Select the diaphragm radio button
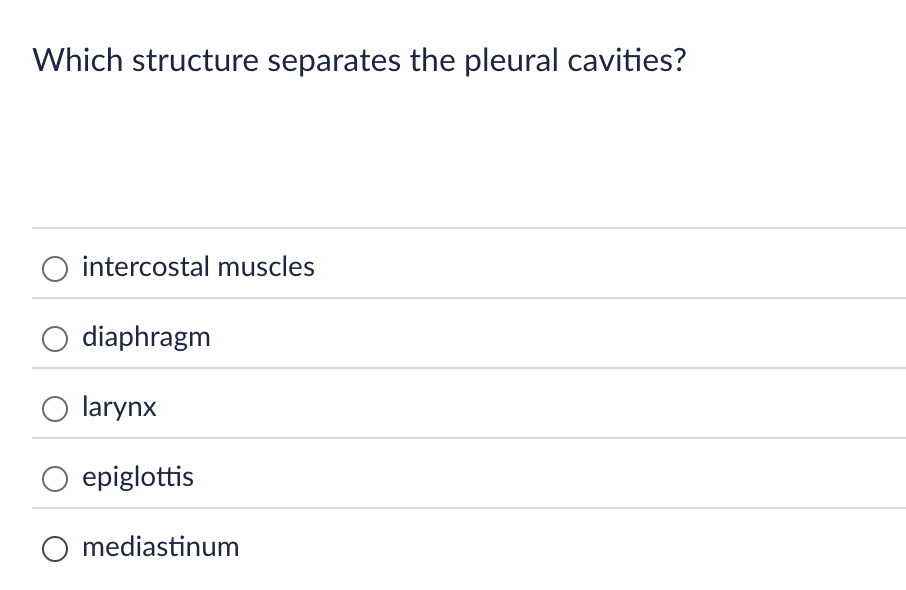Screen dimensions: 906x590 click(x=55, y=338)
